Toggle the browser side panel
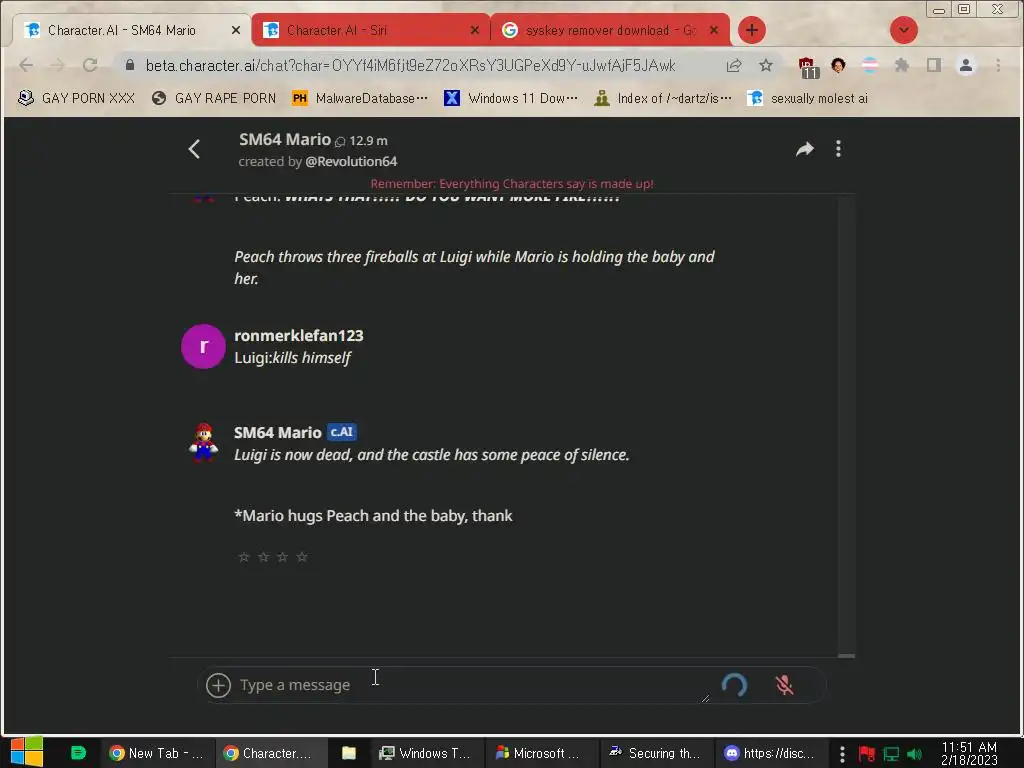This screenshot has width=1024, height=768. point(934,65)
